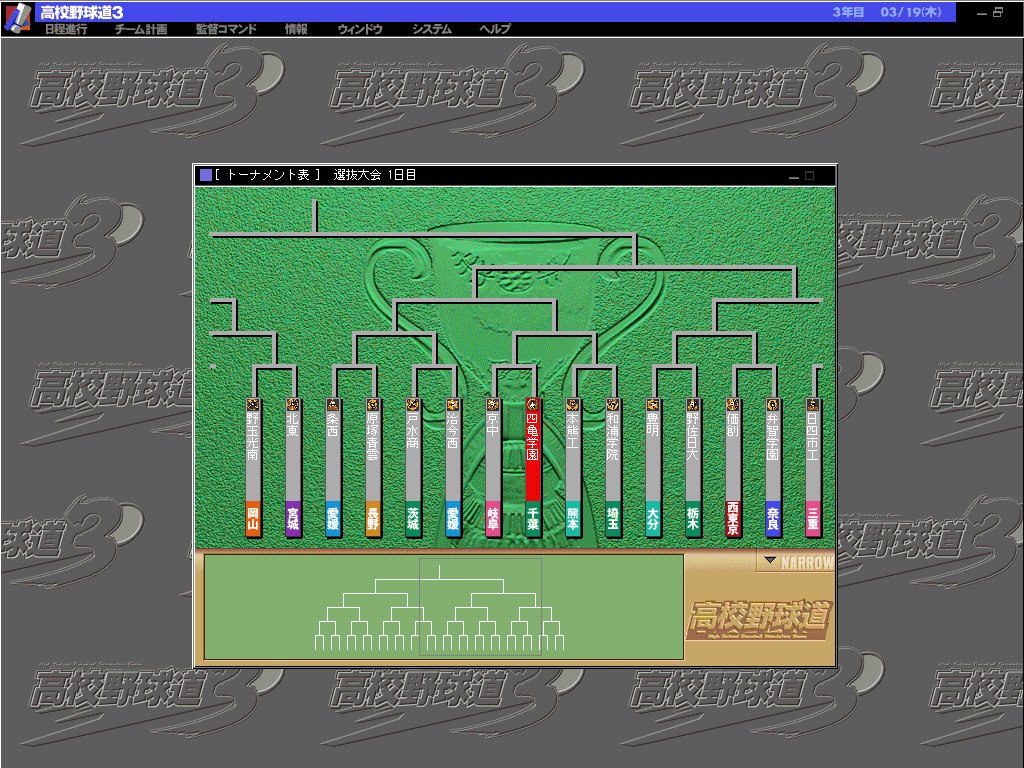Open the システム menu
Viewport: 1024px width, 768px height.
click(x=432, y=29)
